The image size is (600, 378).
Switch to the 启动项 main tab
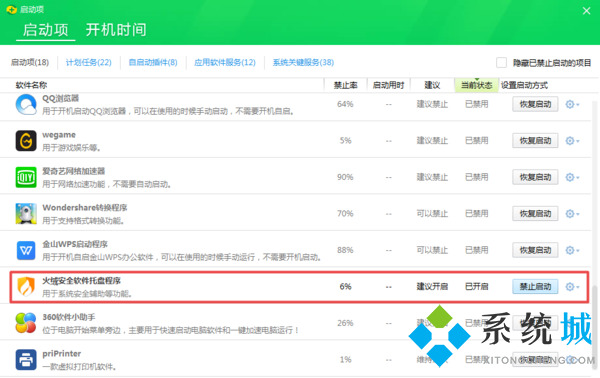46,30
